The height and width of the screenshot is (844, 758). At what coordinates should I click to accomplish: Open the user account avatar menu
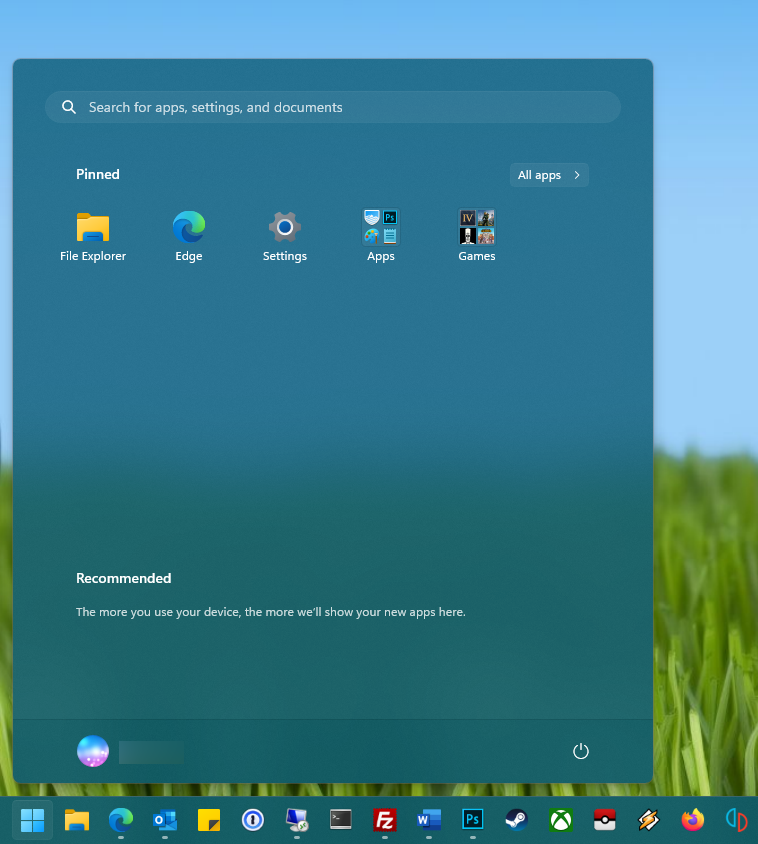93,751
